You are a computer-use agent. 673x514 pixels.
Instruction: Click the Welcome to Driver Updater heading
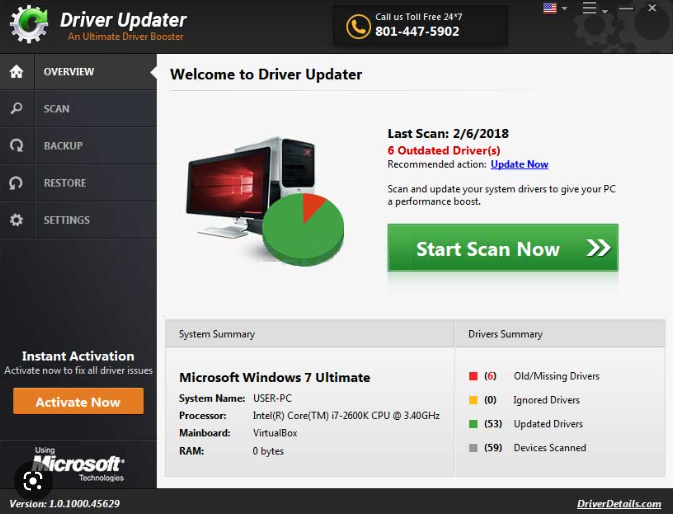[266, 74]
